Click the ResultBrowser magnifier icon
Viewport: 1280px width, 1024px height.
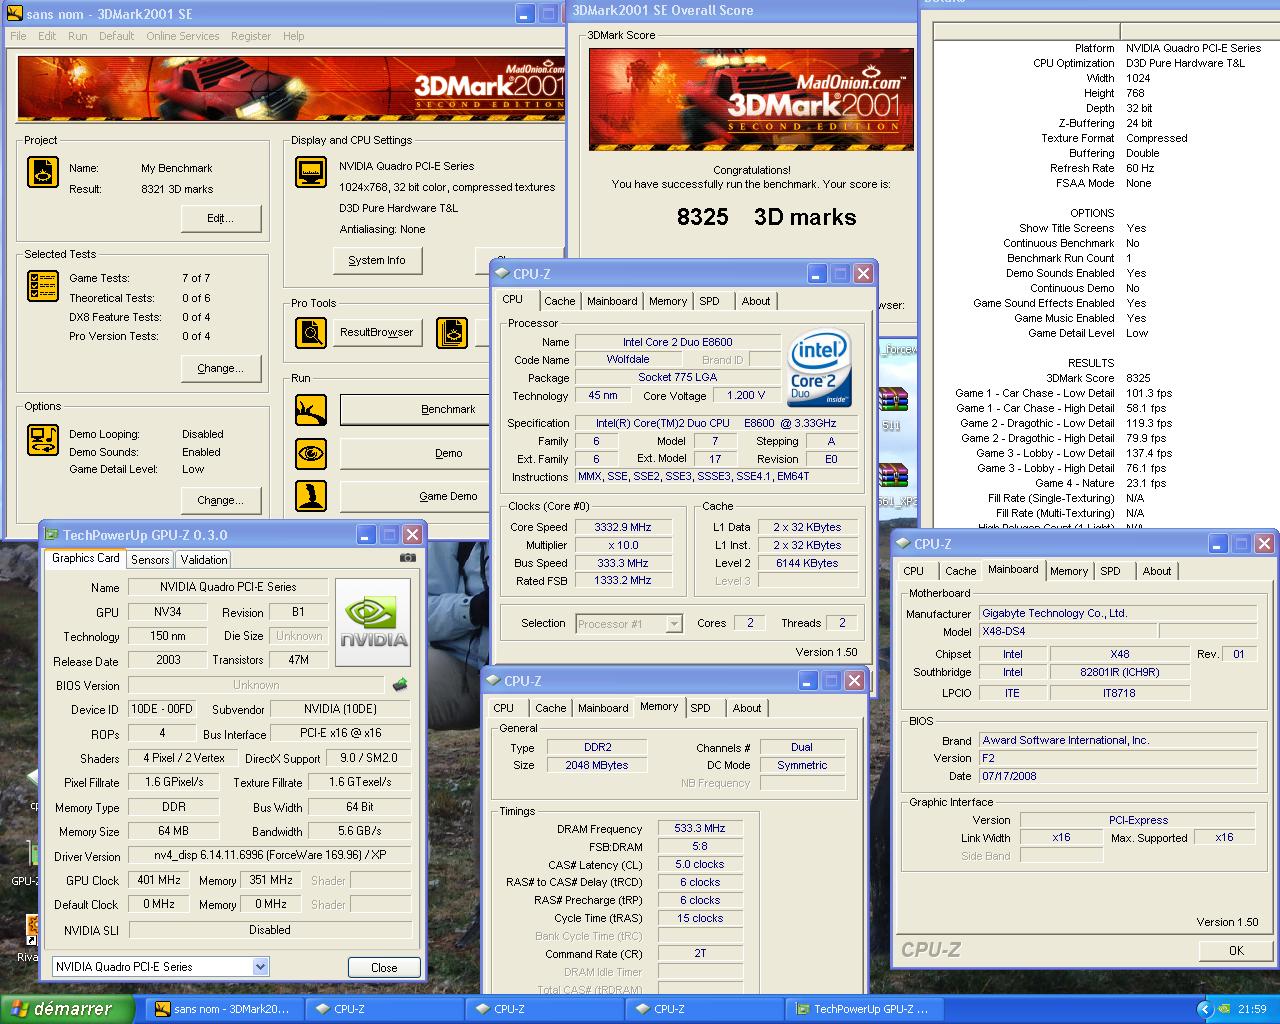pyautogui.click(x=311, y=332)
